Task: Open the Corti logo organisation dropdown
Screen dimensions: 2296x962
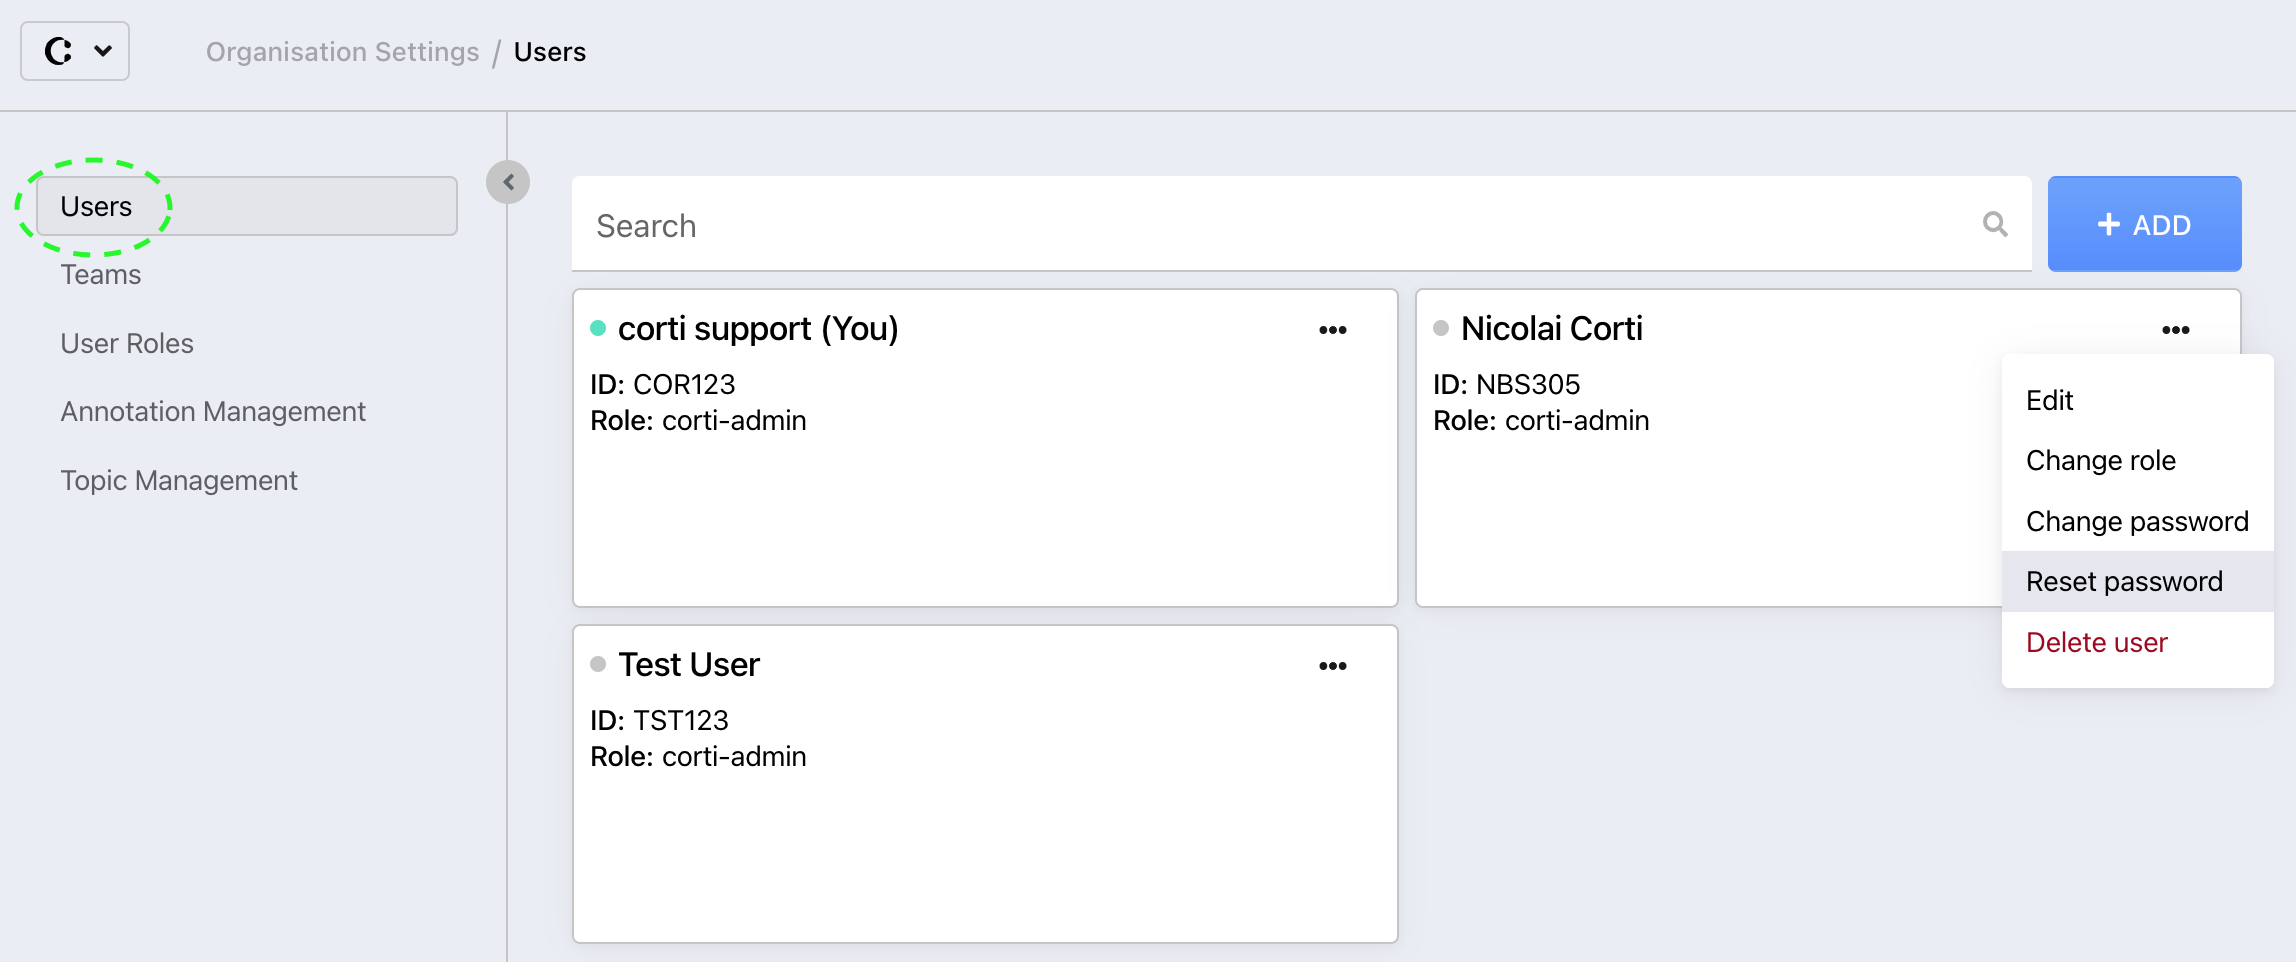Action: point(75,51)
